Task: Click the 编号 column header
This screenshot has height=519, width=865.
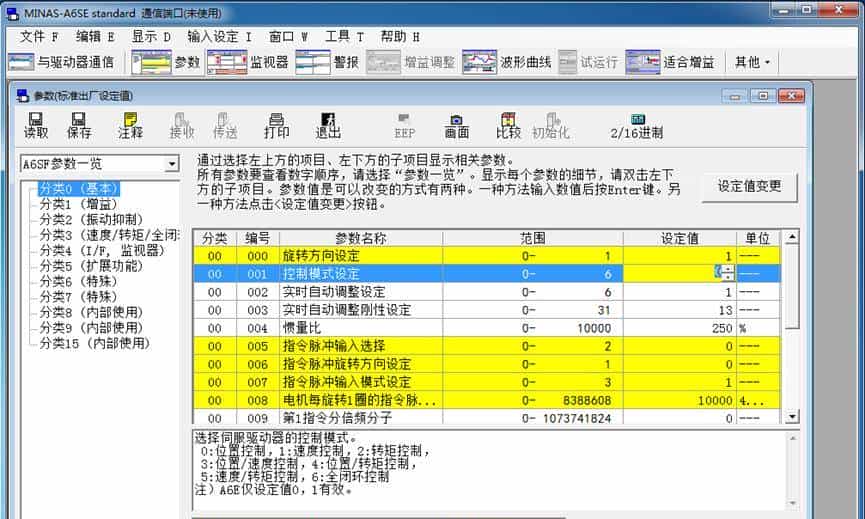Action: [258, 238]
